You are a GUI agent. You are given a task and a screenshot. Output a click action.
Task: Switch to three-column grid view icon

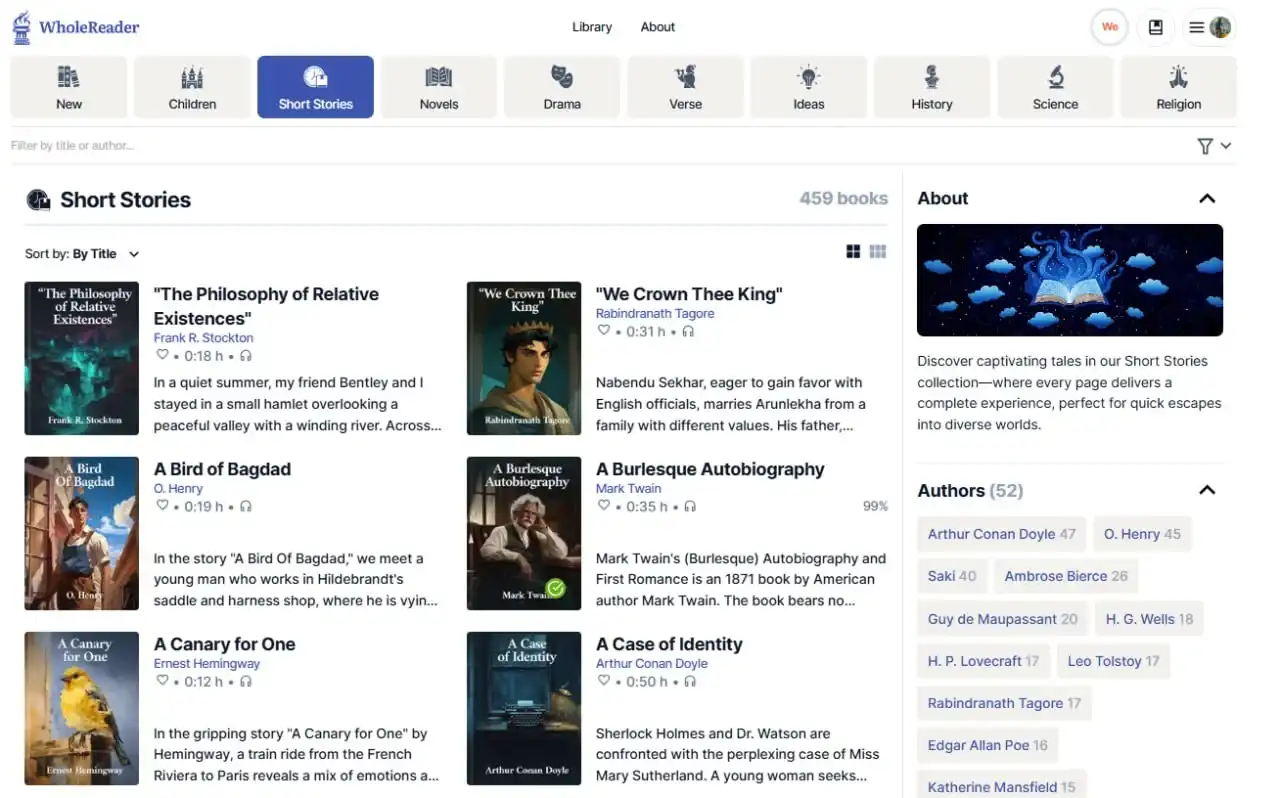point(878,252)
